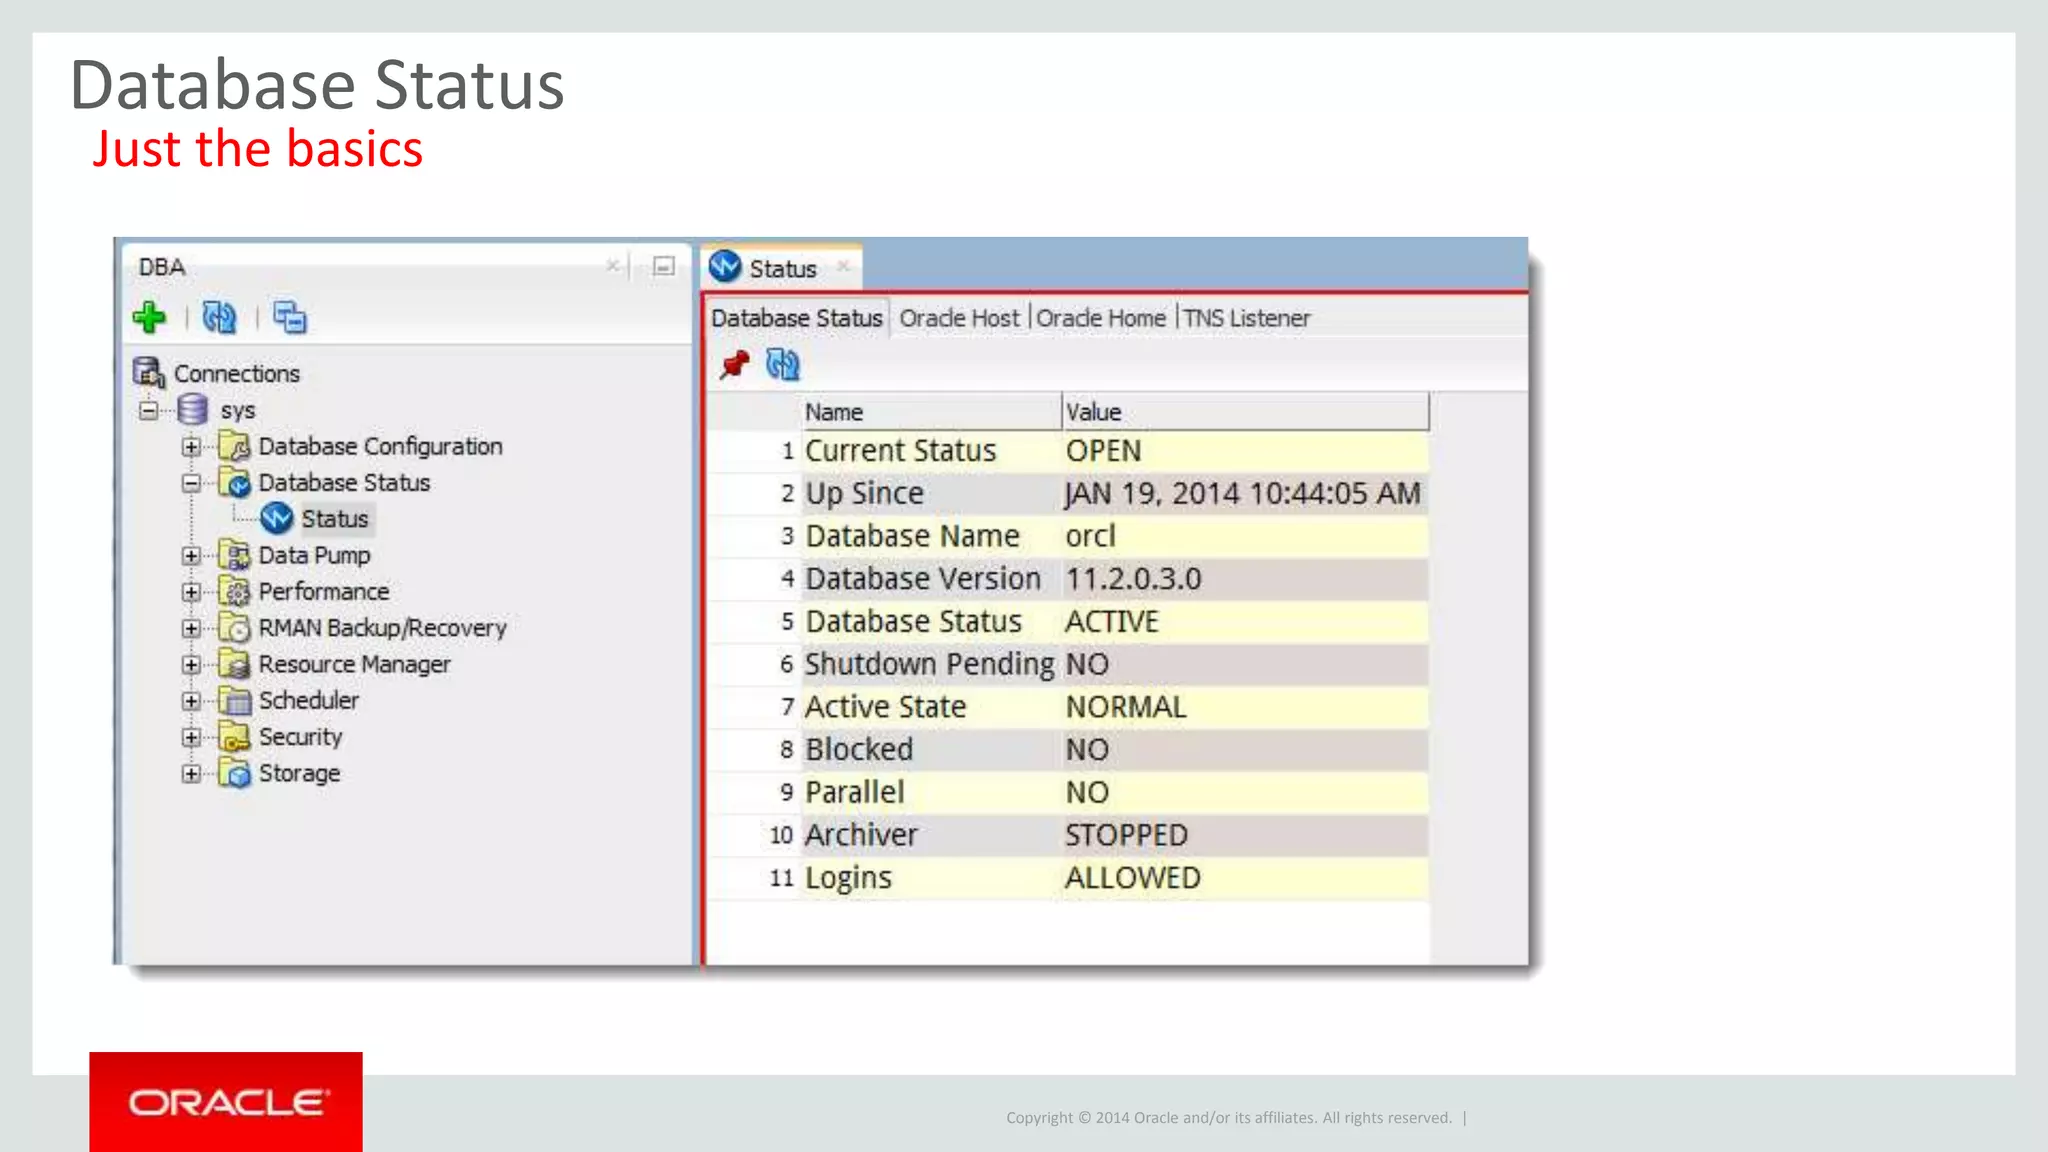Switch to the Database Status sub-tab
2048x1152 pixels.
797,318
